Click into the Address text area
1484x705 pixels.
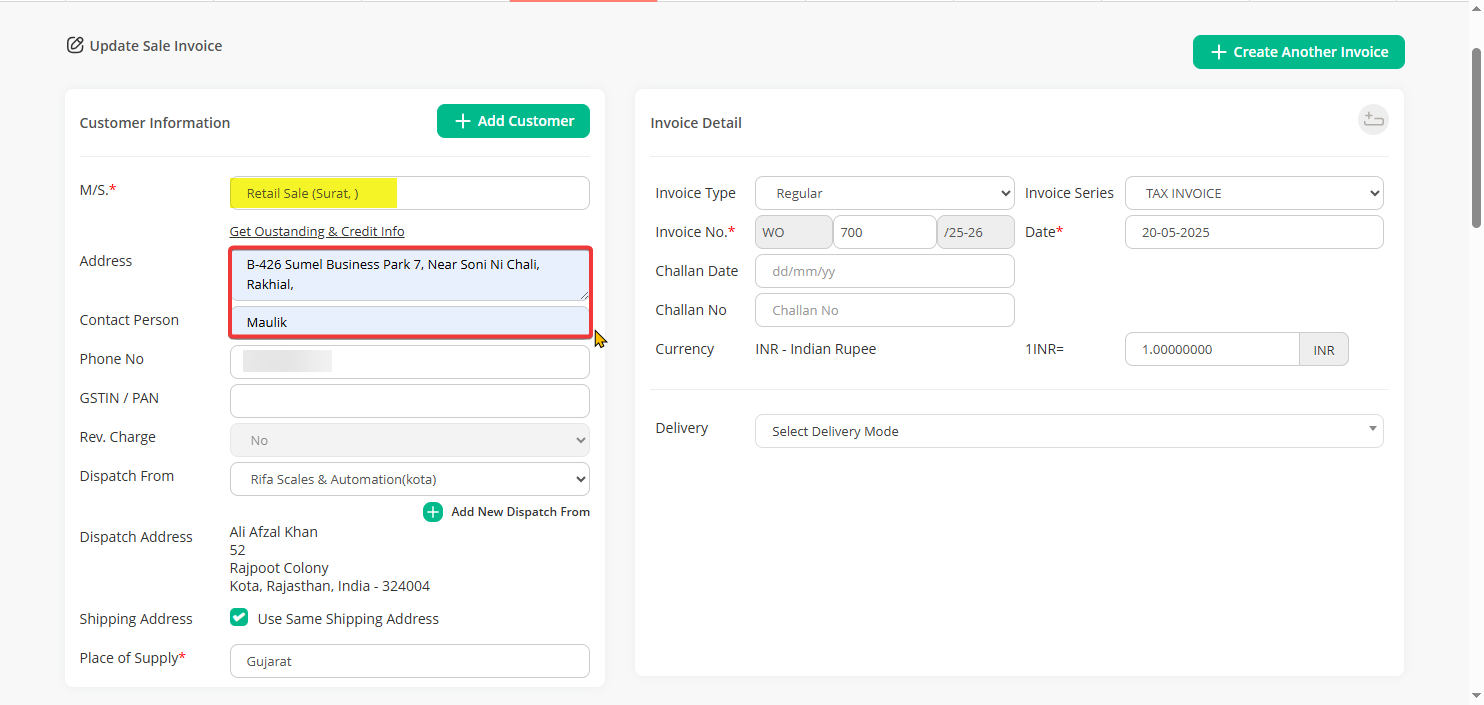coord(409,275)
